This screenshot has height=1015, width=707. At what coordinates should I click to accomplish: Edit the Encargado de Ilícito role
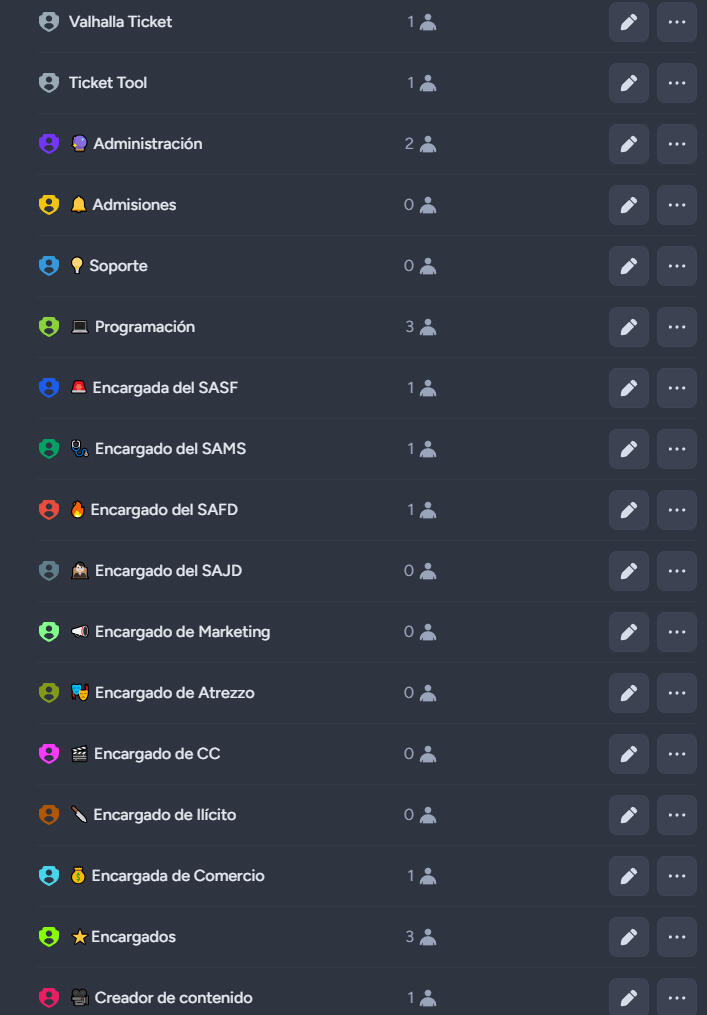pos(628,815)
